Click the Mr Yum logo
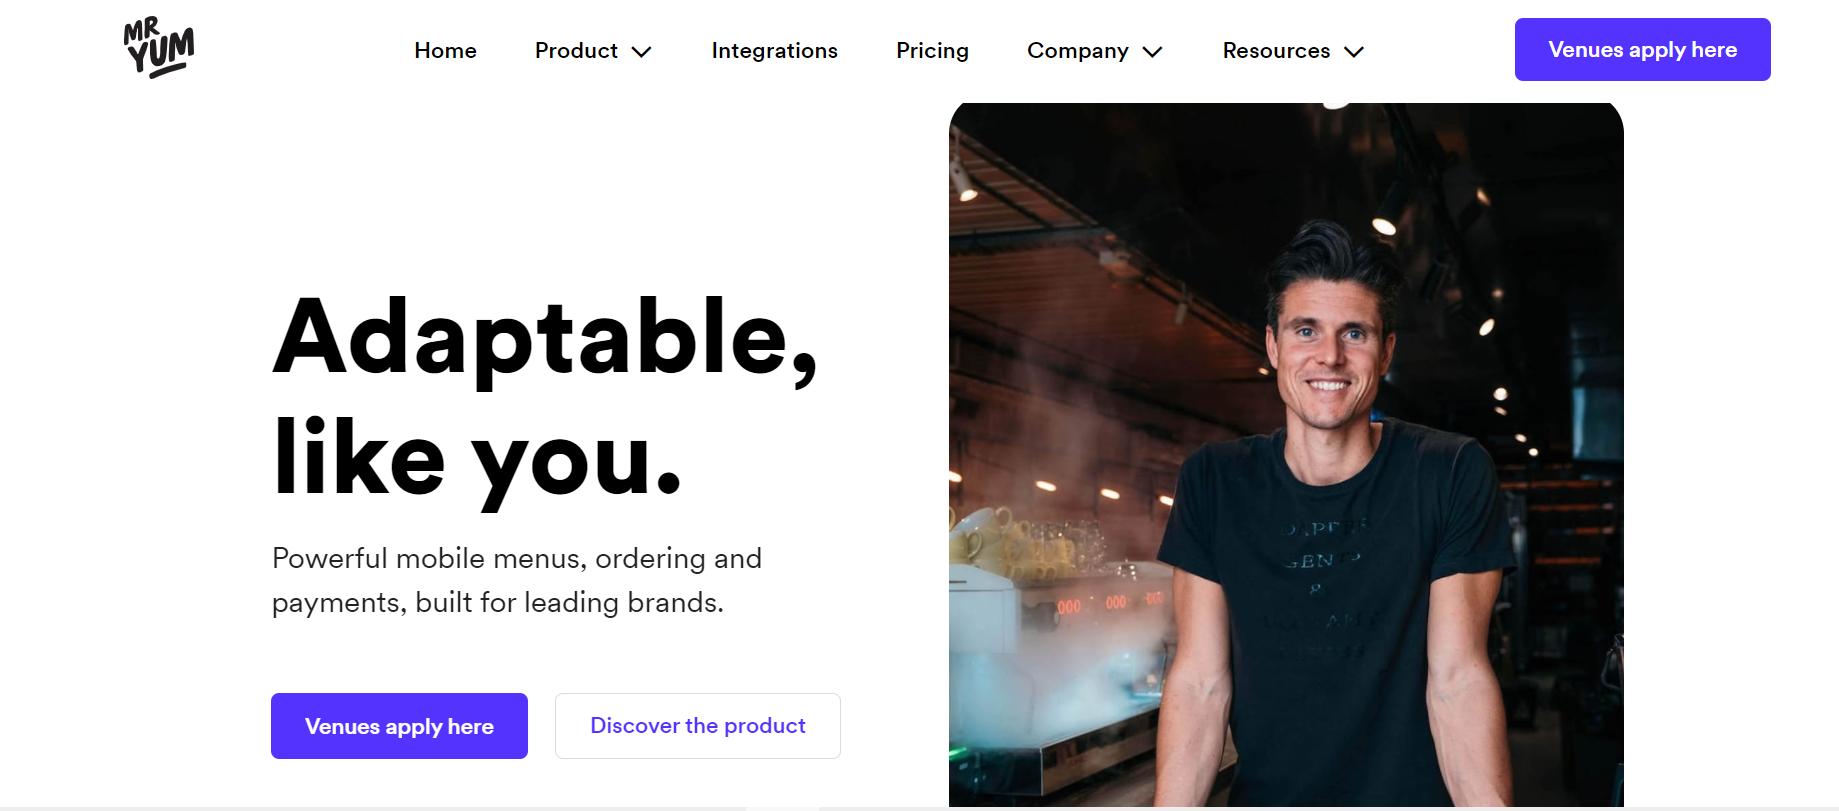1839x811 pixels. click(x=159, y=49)
